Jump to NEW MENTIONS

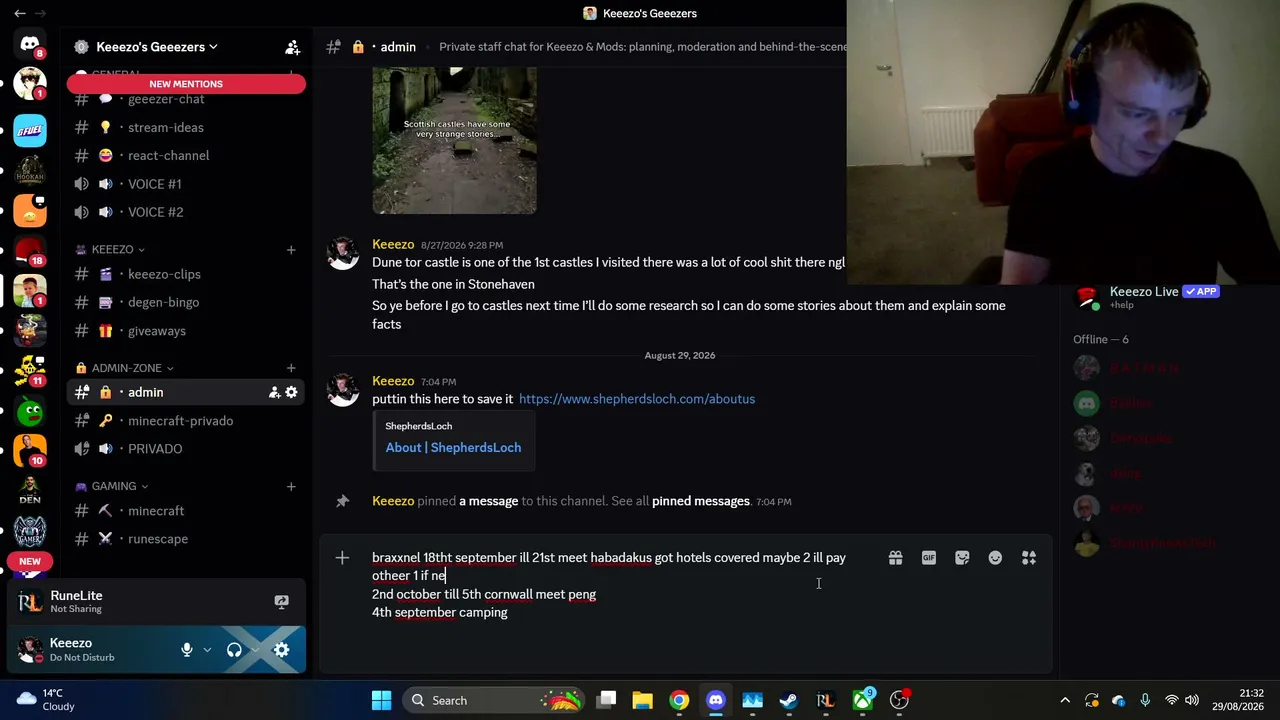tap(186, 84)
